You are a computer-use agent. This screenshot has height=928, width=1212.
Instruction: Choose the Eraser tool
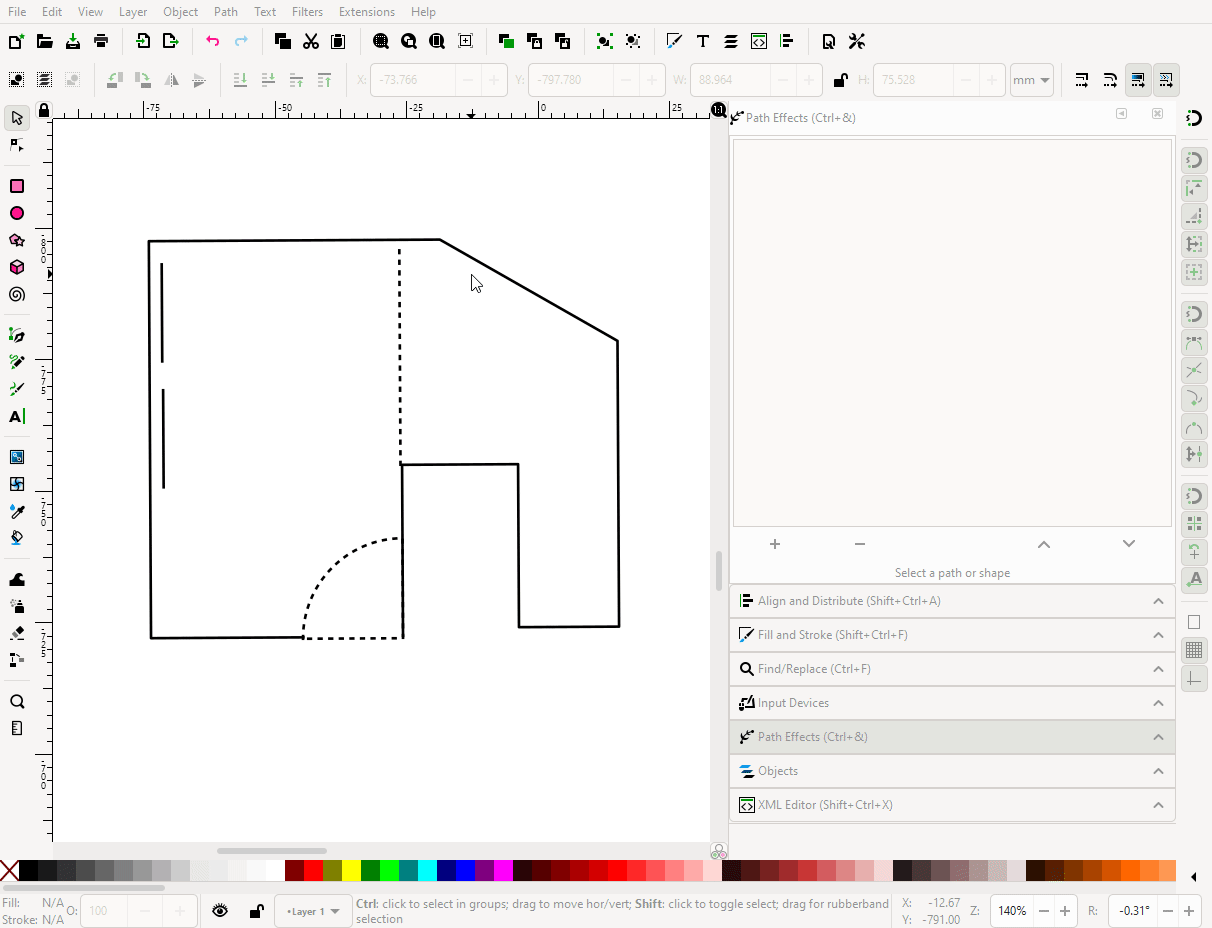click(x=17, y=633)
